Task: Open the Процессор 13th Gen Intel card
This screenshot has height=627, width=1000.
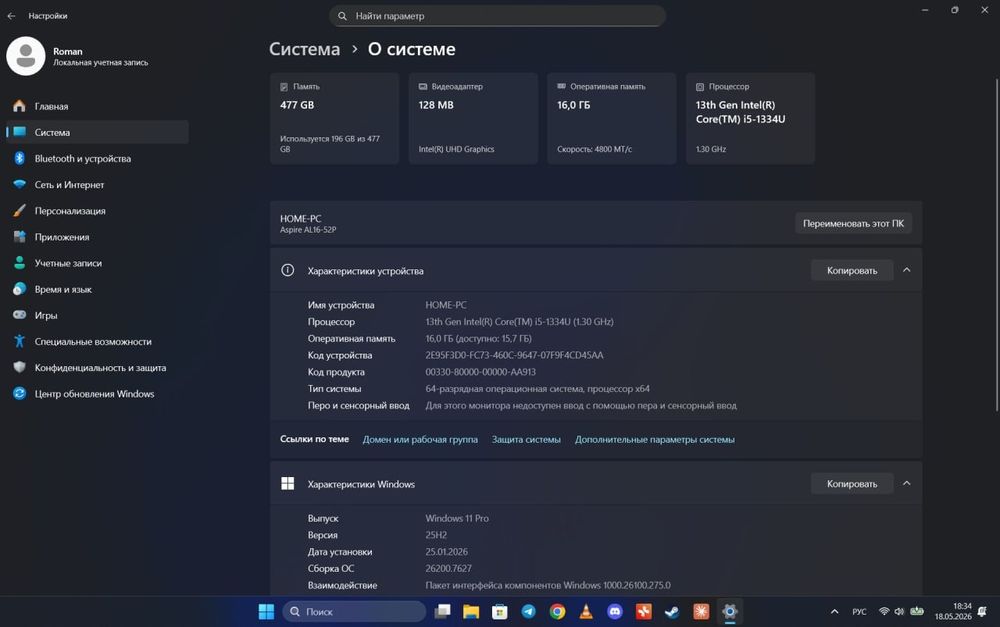Action: click(x=750, y=119)
